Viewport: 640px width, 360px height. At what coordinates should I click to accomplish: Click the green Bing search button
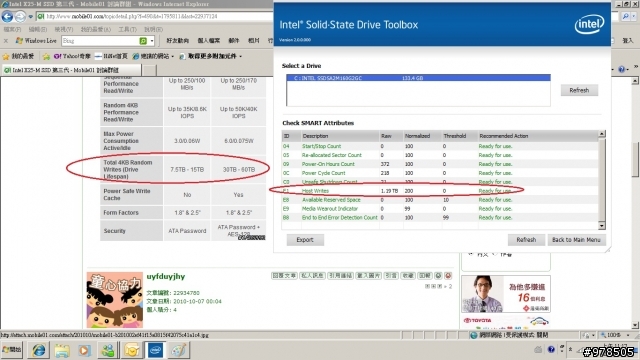click(143, 41)
